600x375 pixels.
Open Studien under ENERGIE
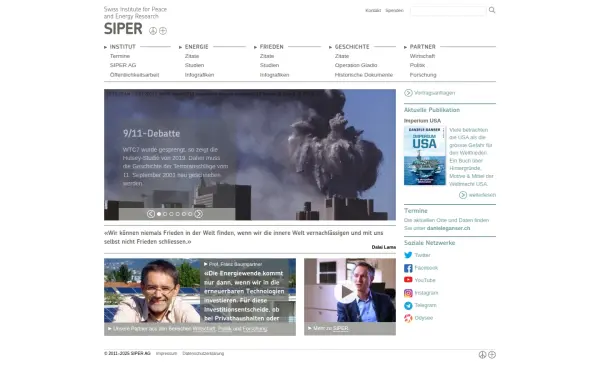pos(194,65)
